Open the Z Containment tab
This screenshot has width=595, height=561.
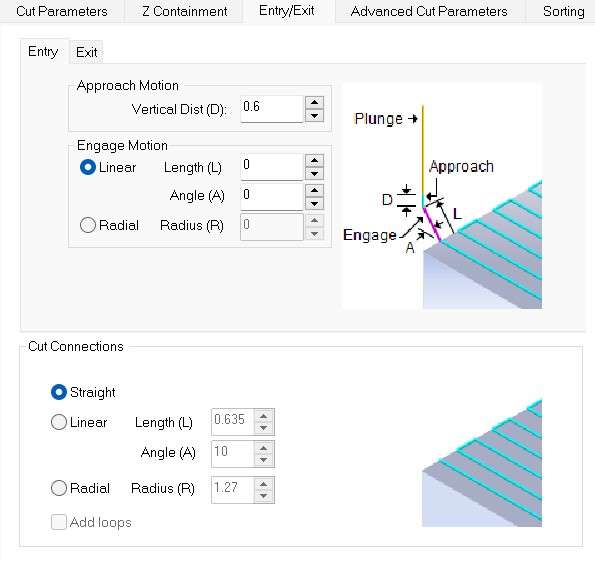(x=185, y=11)
